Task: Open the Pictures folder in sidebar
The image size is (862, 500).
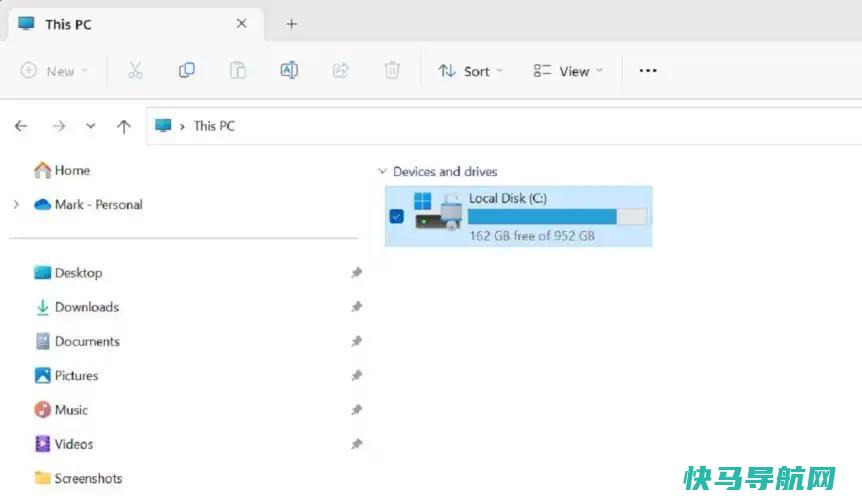Action: (66, 375)
